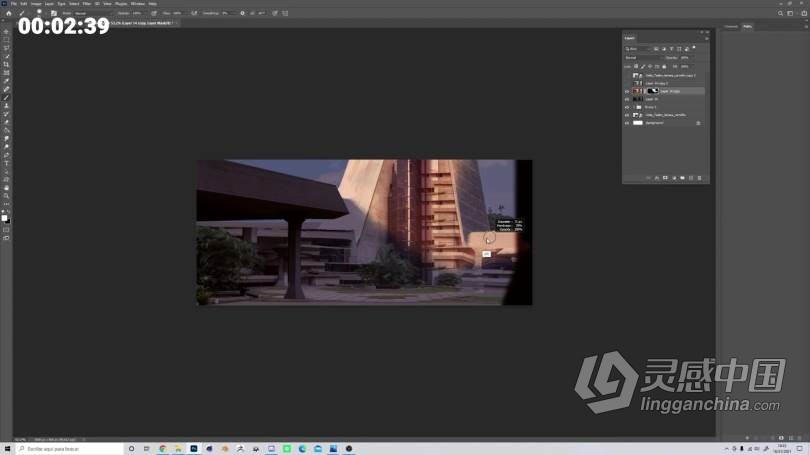
Task: Hide the Background layer
Action: coord(627,123)
